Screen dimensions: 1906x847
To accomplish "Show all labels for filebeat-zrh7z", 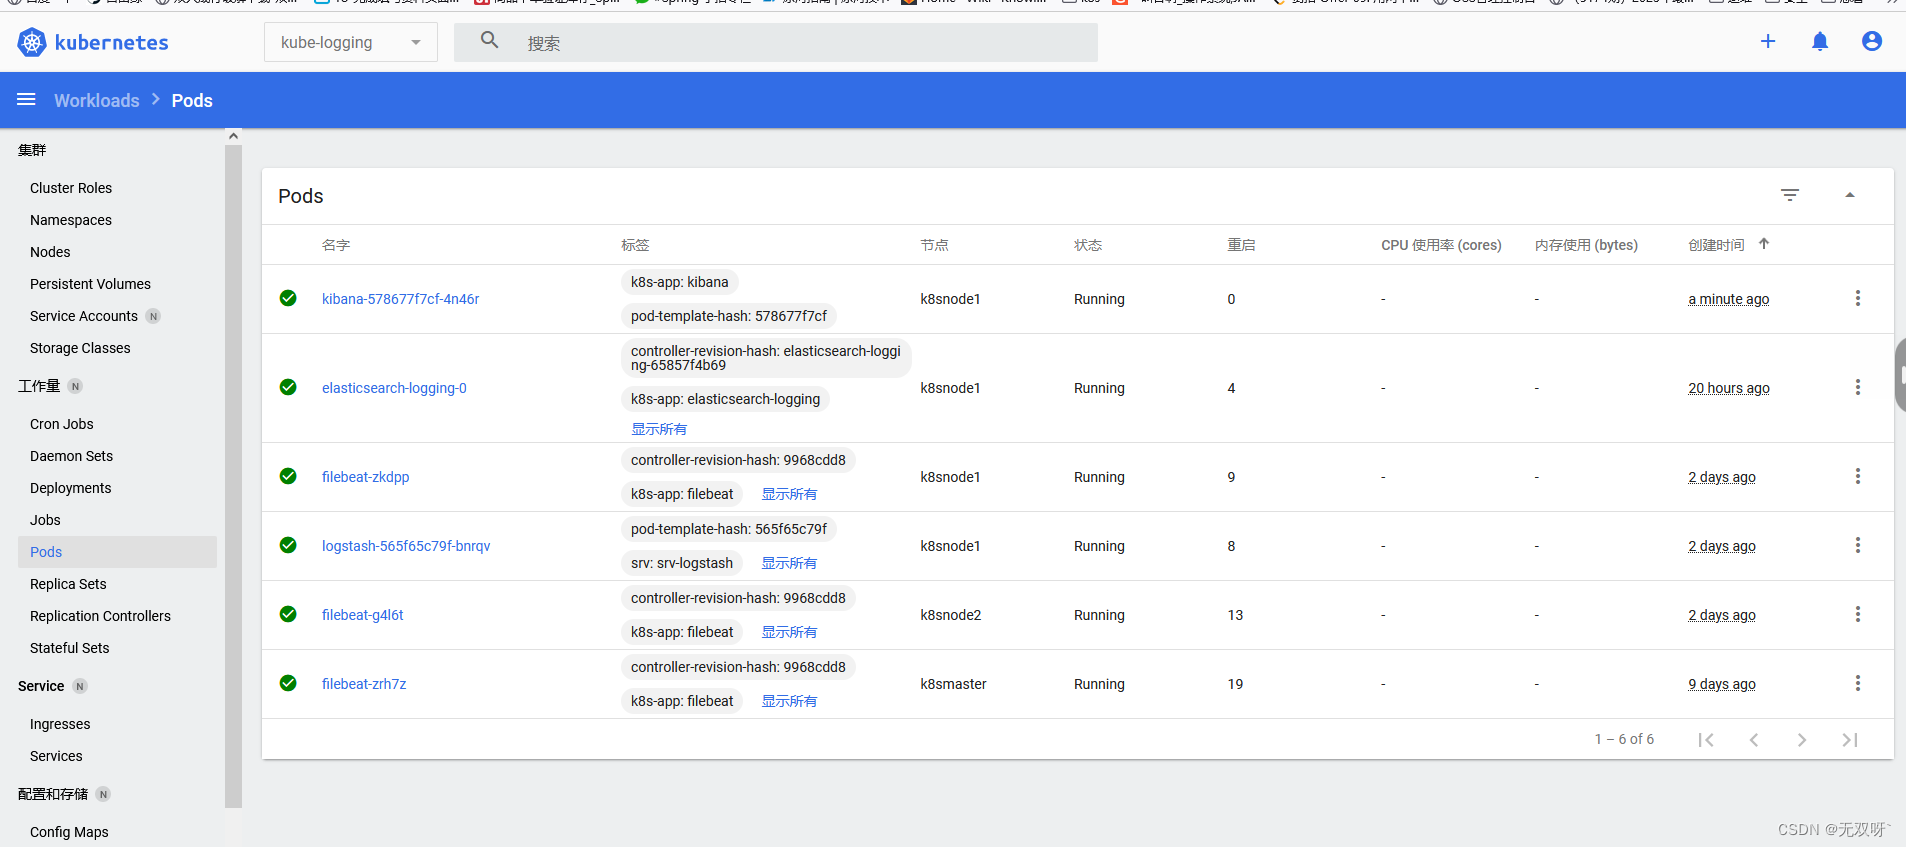I will (x=789, y=701).
